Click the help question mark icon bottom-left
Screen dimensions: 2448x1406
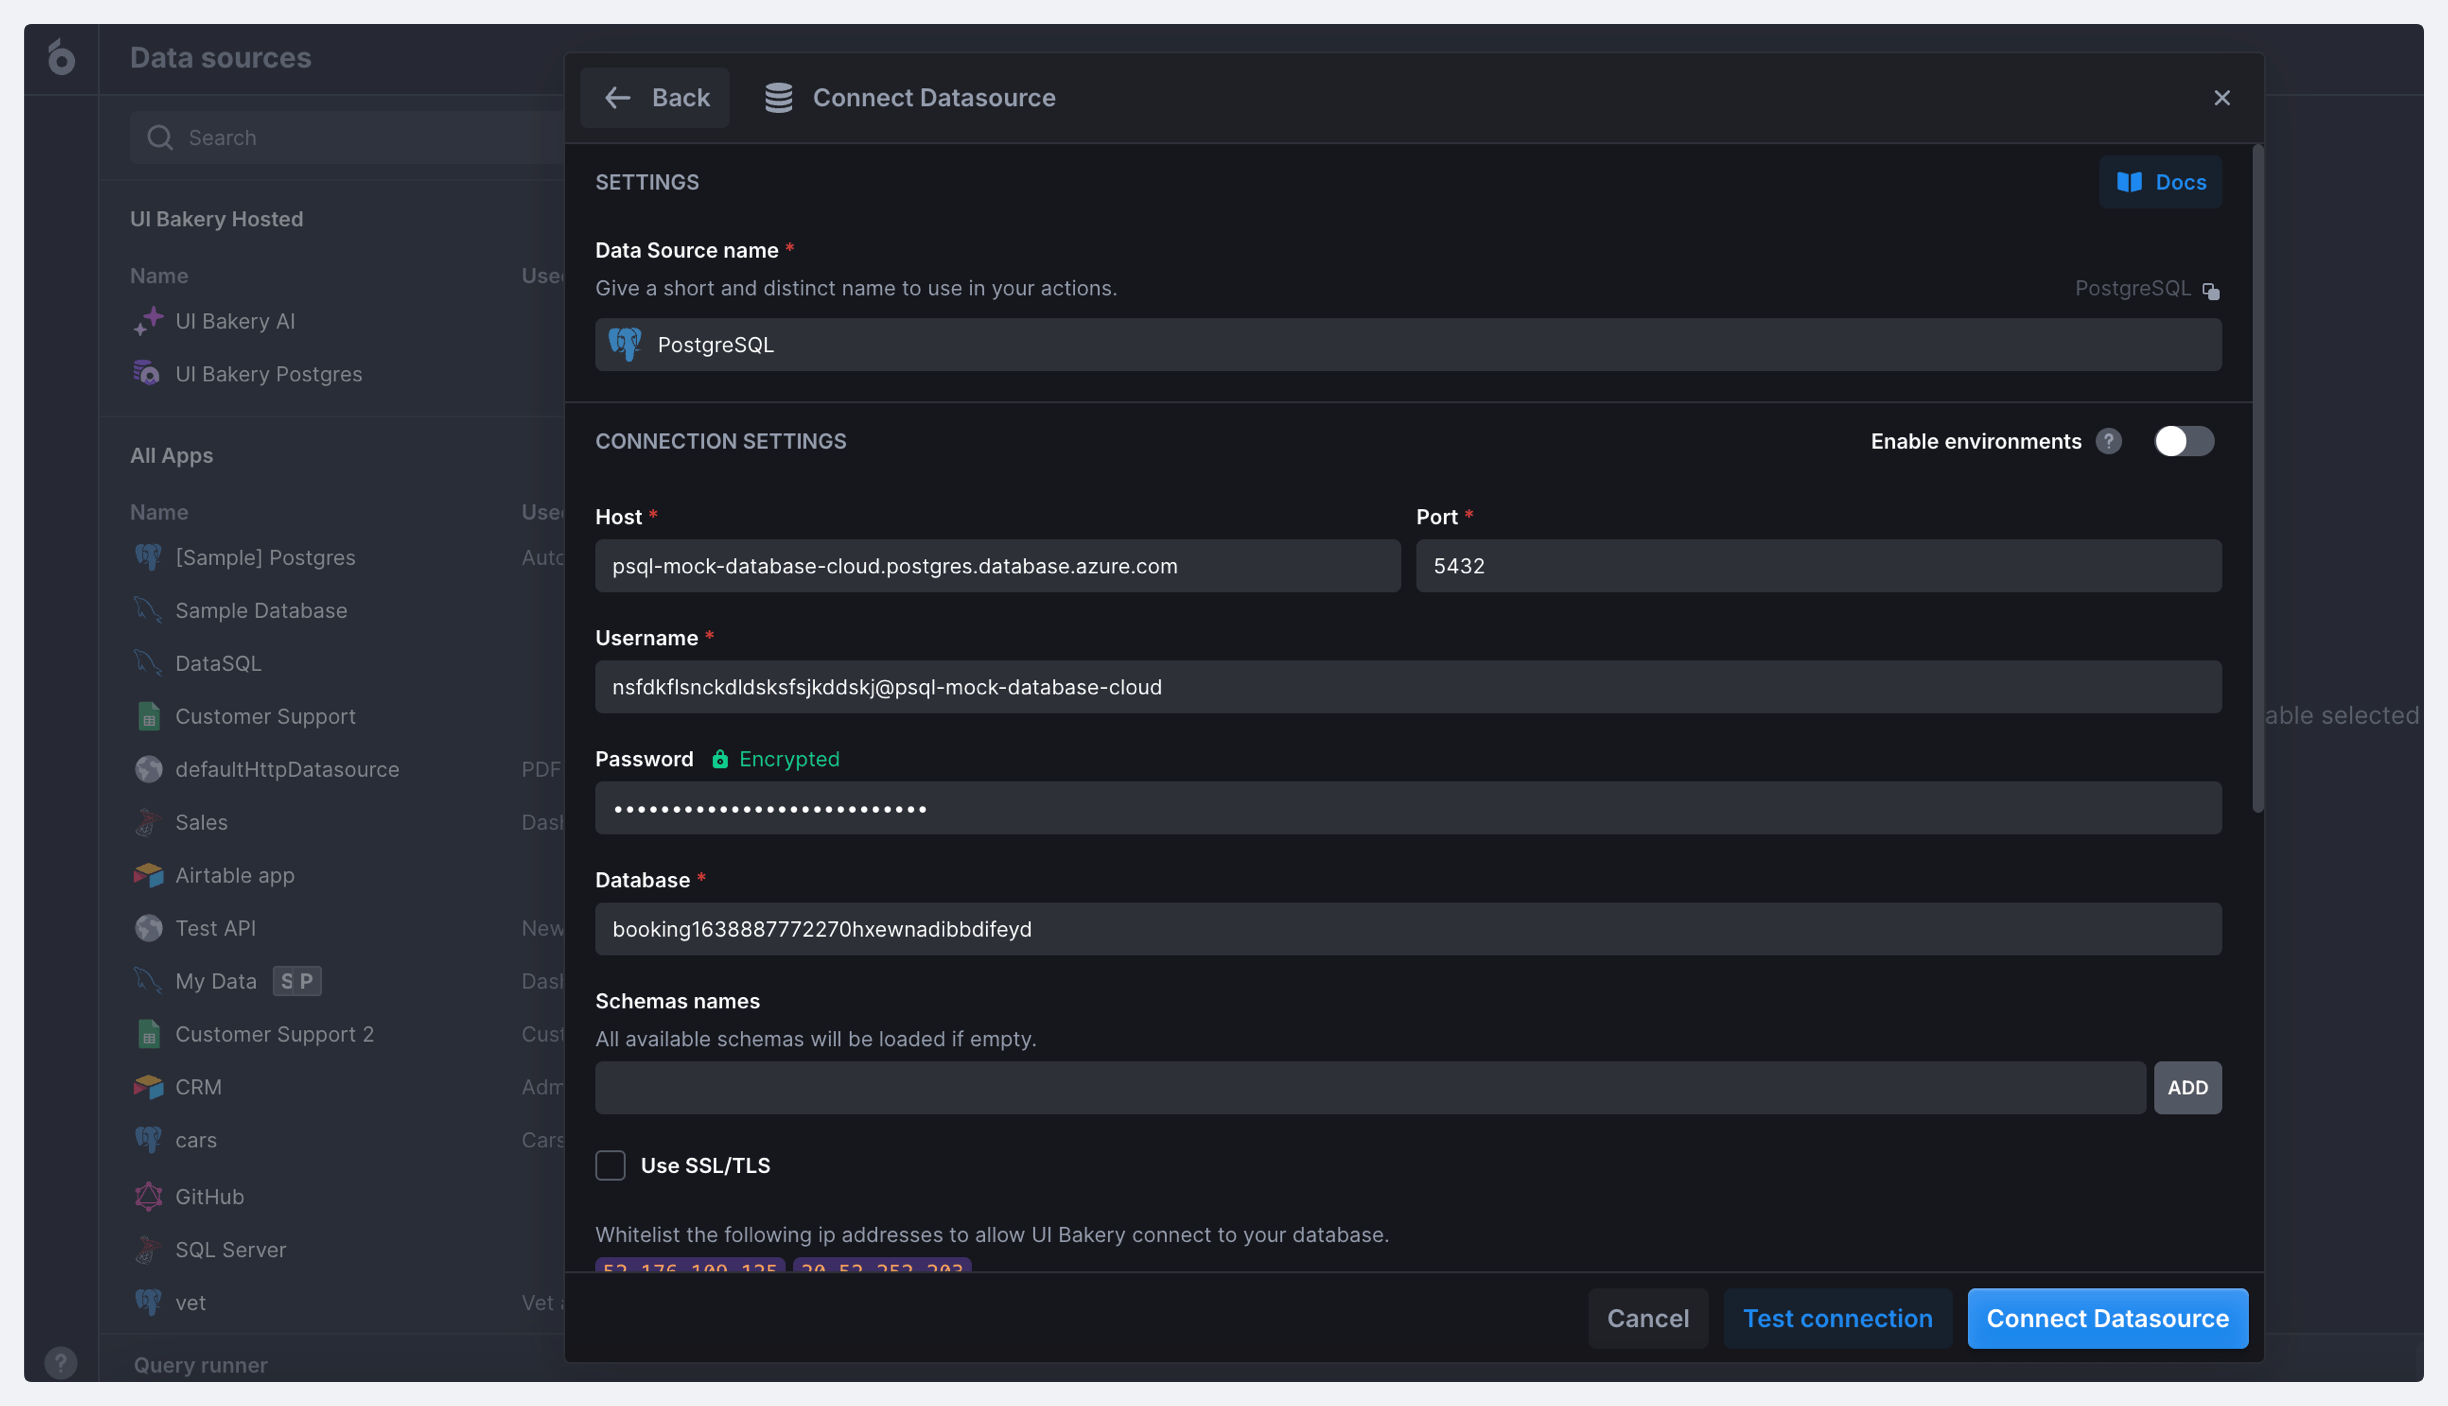pos(61,1362)
